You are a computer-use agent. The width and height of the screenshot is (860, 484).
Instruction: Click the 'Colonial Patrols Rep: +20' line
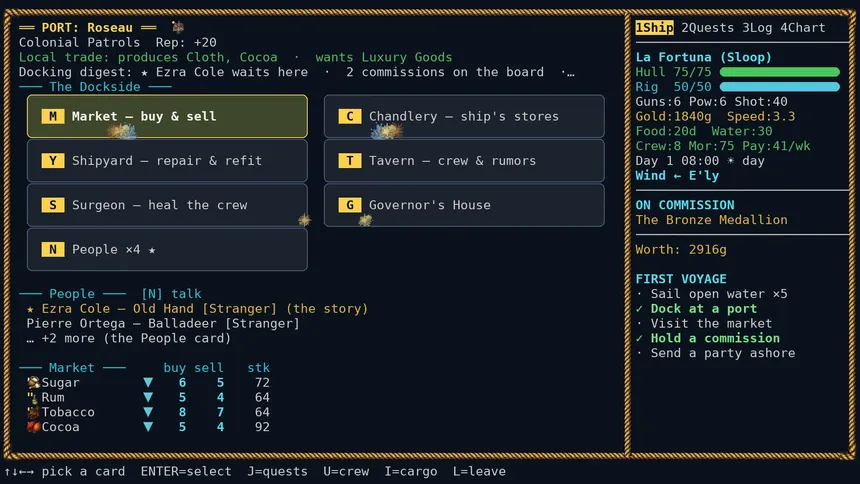click(117, 42)
